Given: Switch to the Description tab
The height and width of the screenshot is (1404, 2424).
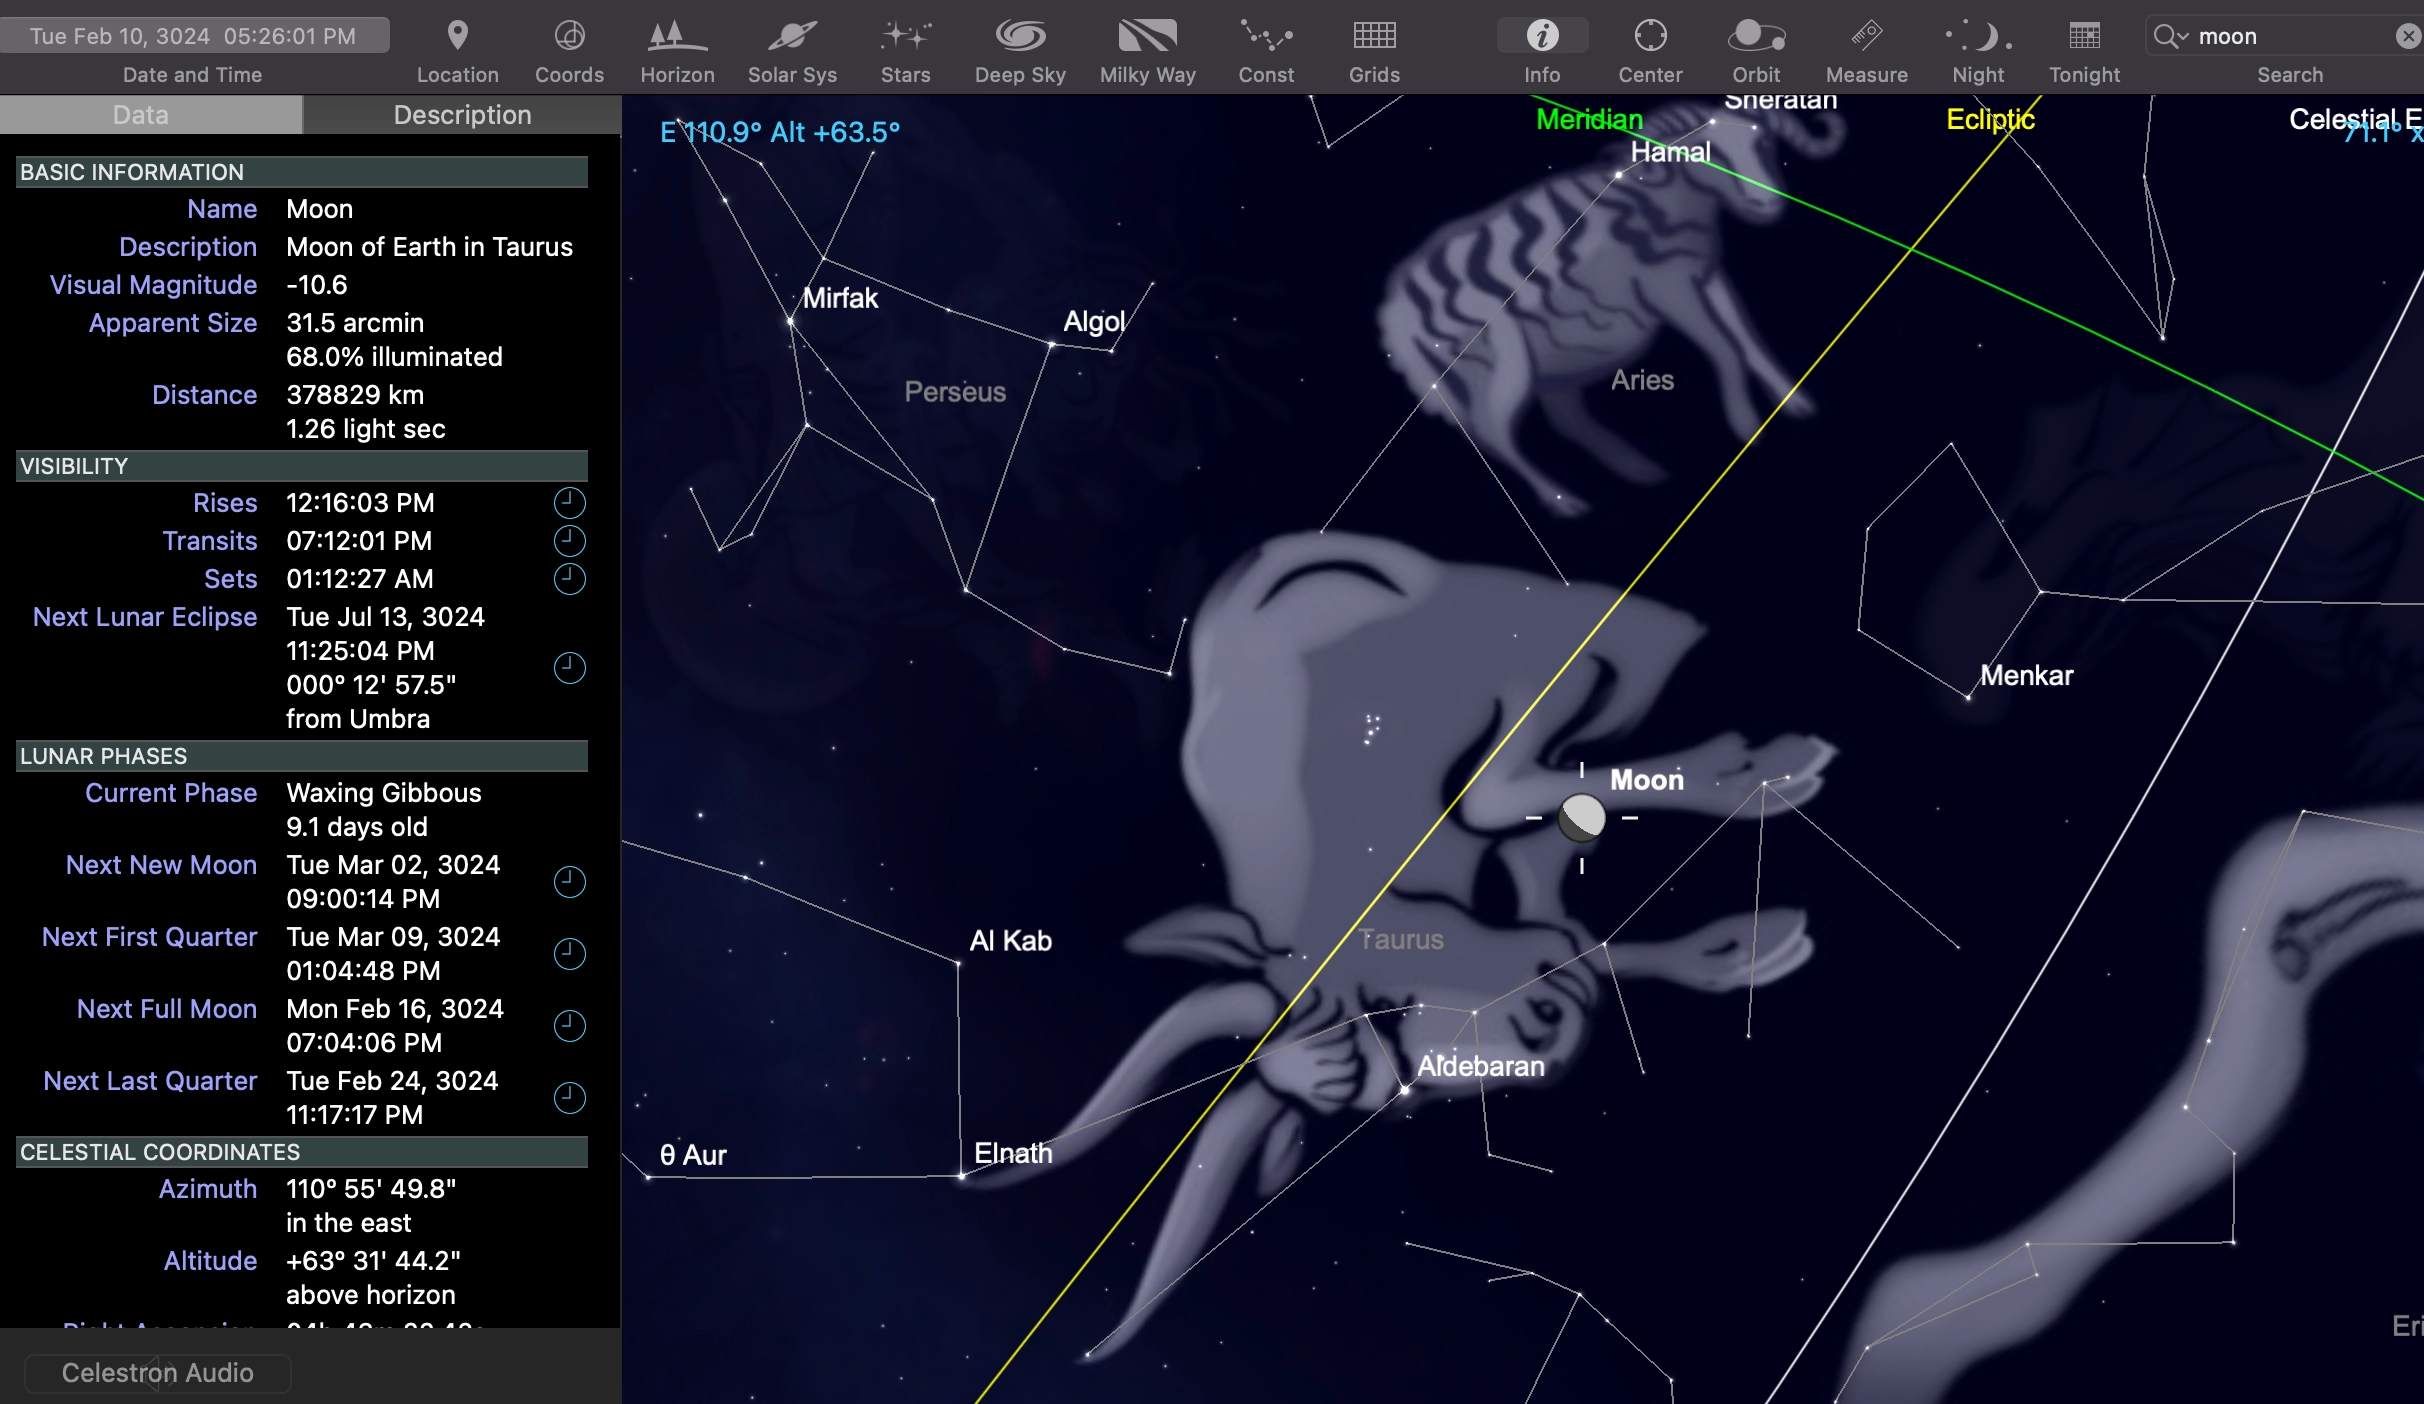Looking at the screenshot, I should (x=462, y=115).
